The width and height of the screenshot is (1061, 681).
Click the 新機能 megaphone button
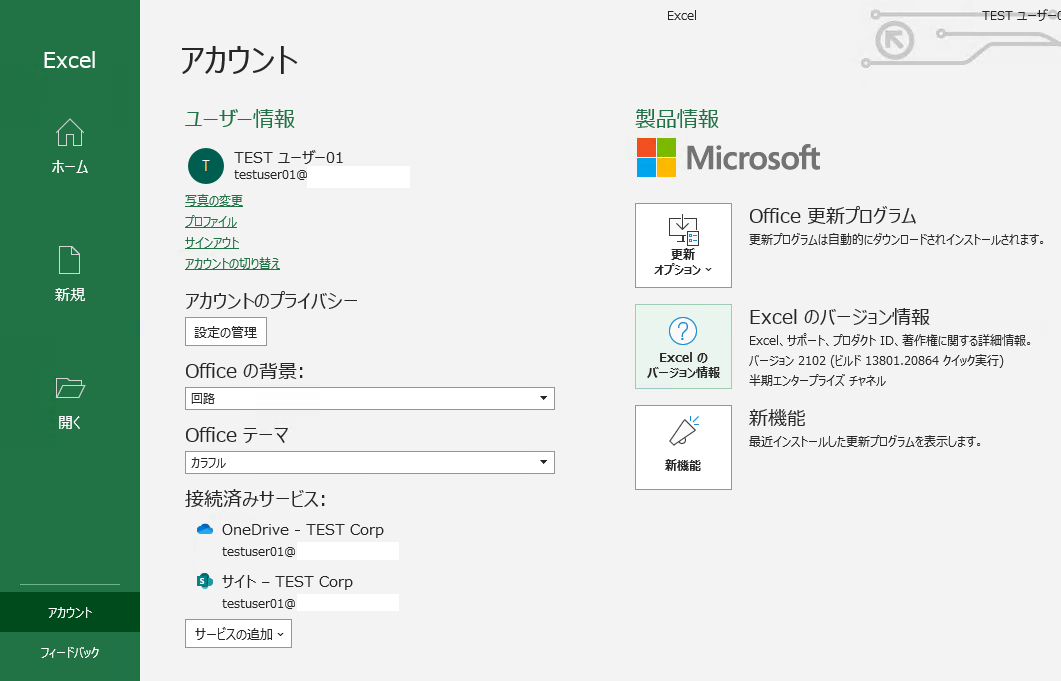pyautogui.click(x=683, y=447)
